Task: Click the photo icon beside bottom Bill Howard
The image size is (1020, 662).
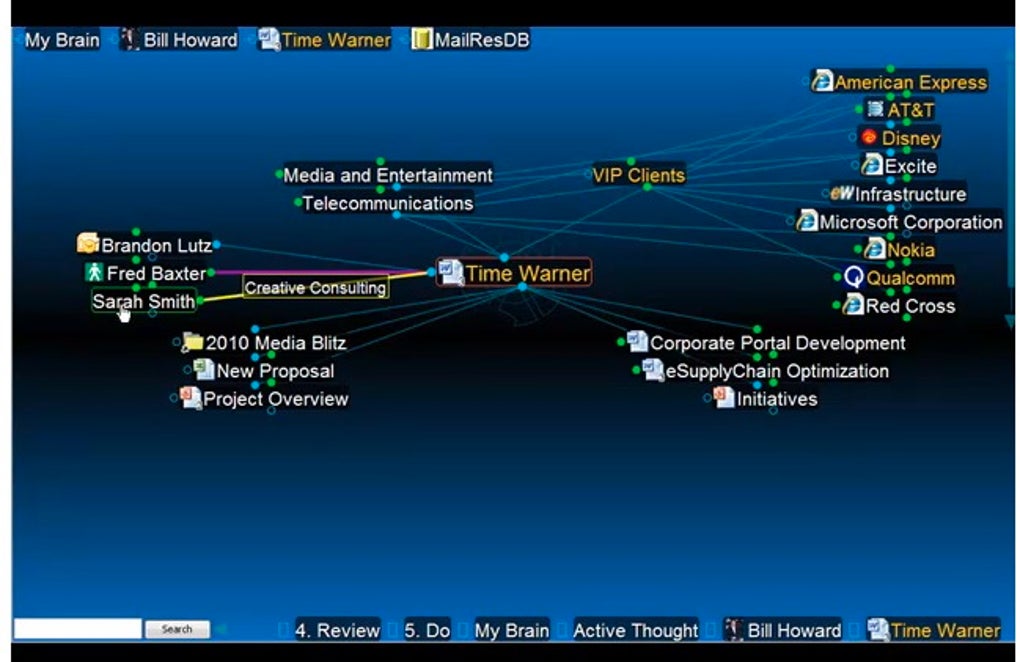Action: point(734,629)
